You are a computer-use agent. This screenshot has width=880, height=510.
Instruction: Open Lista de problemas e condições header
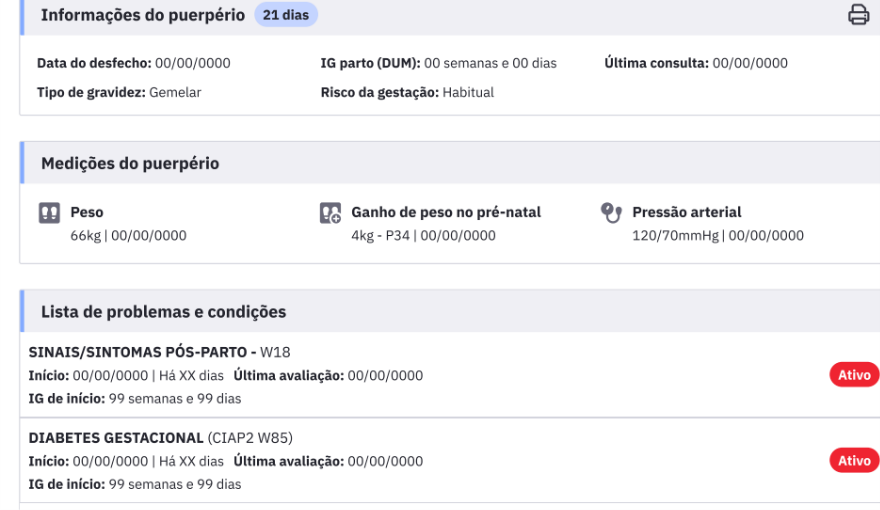163,312
